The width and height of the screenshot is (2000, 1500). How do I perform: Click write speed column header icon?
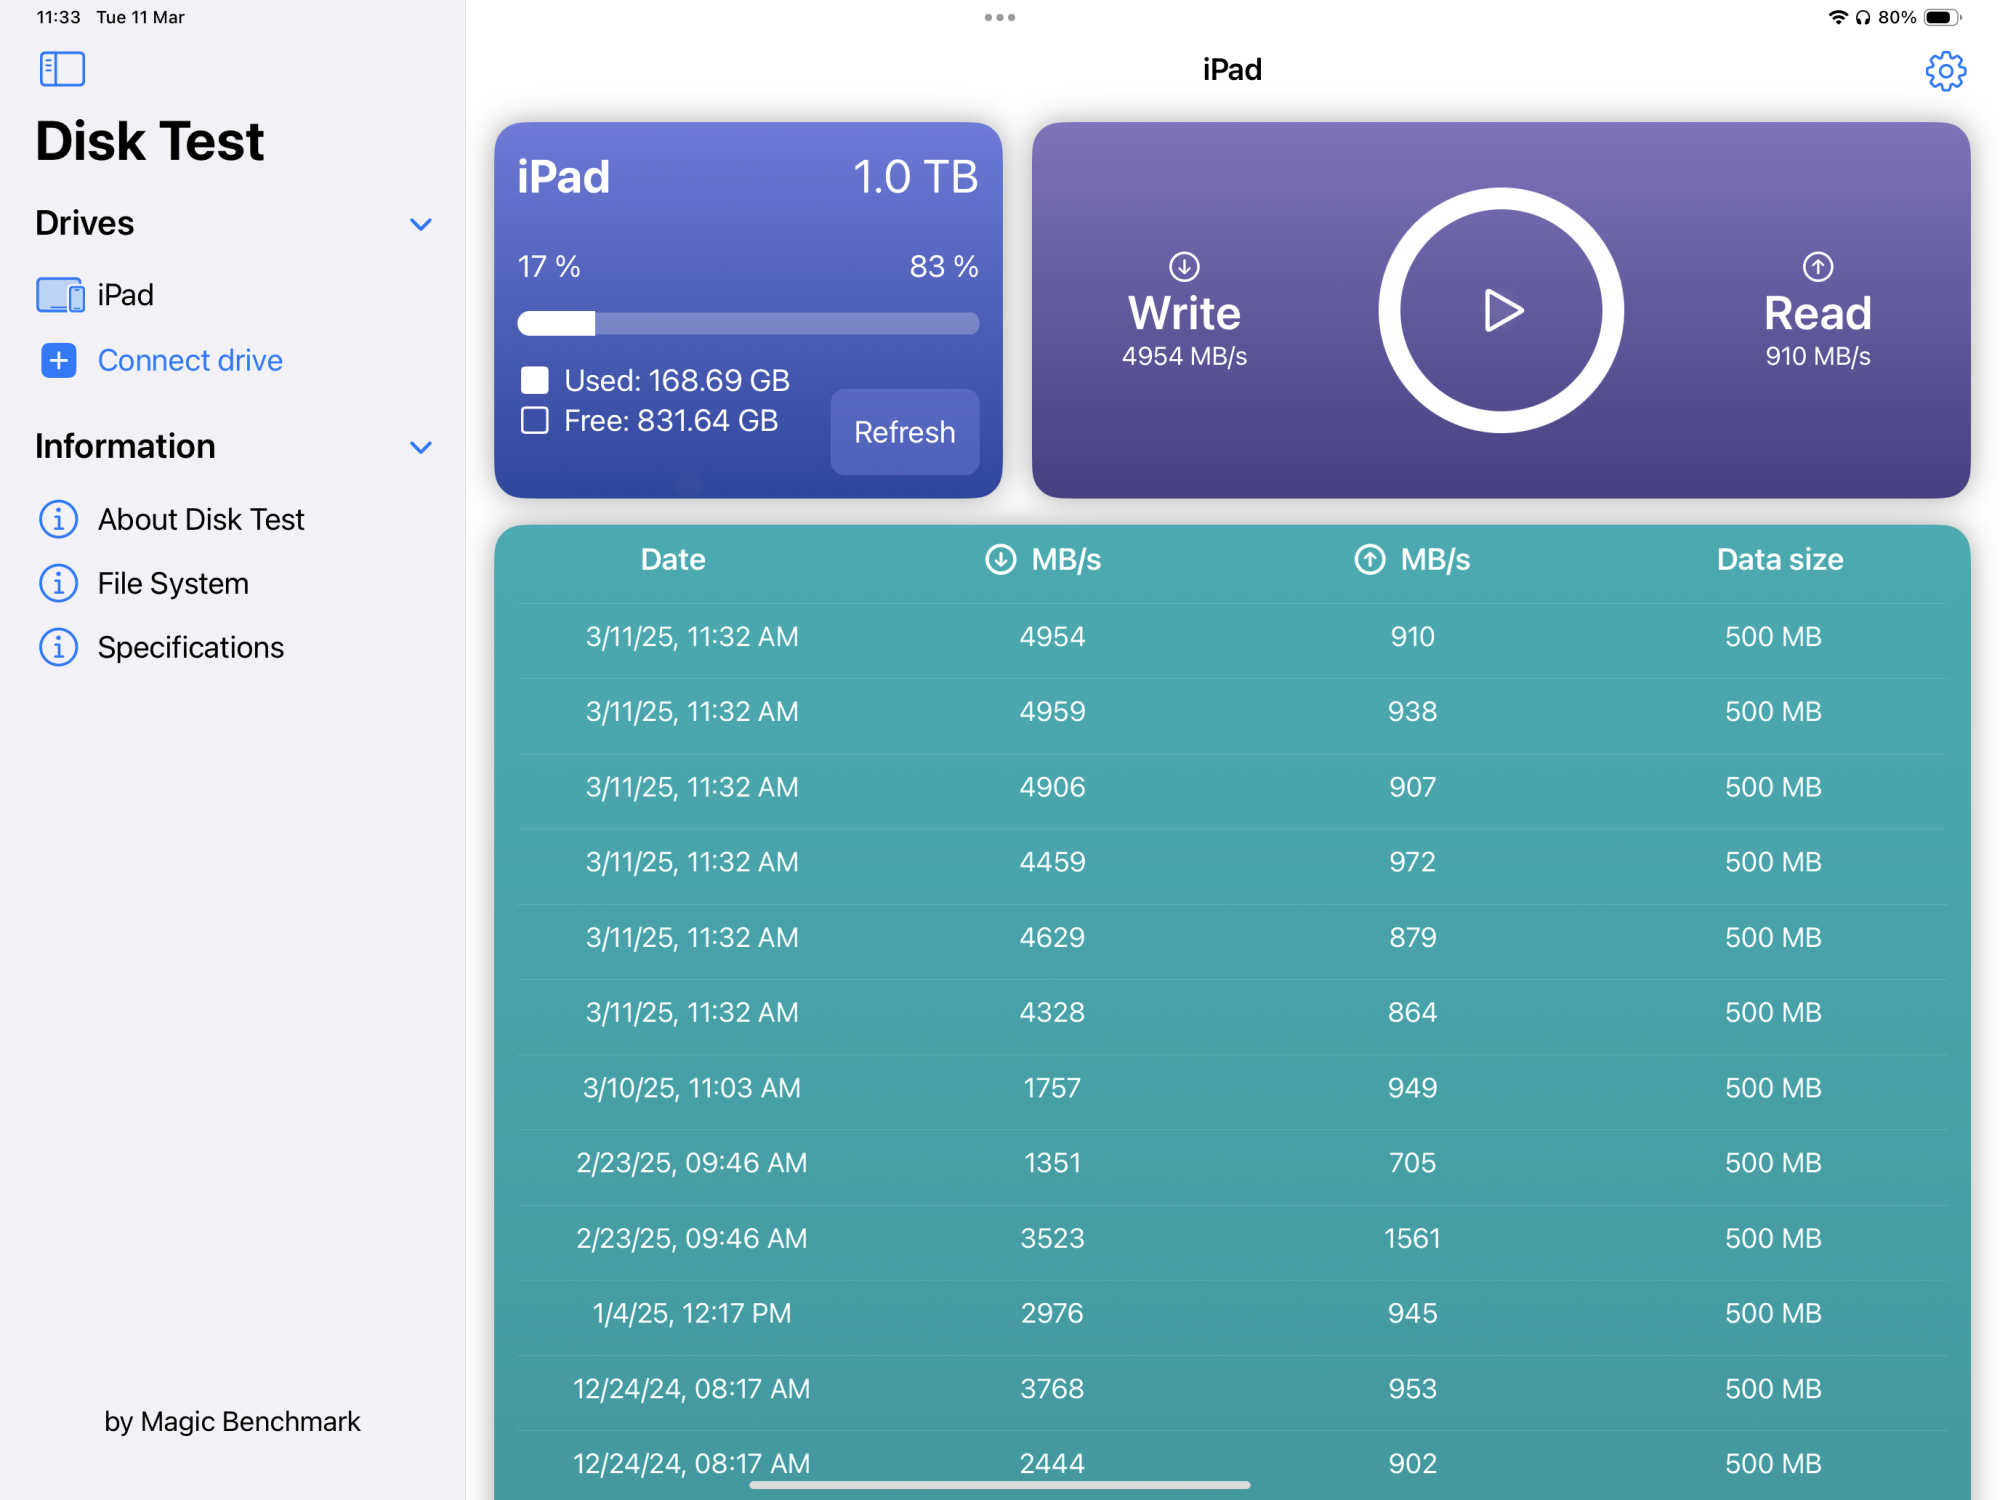point(1000,559)
